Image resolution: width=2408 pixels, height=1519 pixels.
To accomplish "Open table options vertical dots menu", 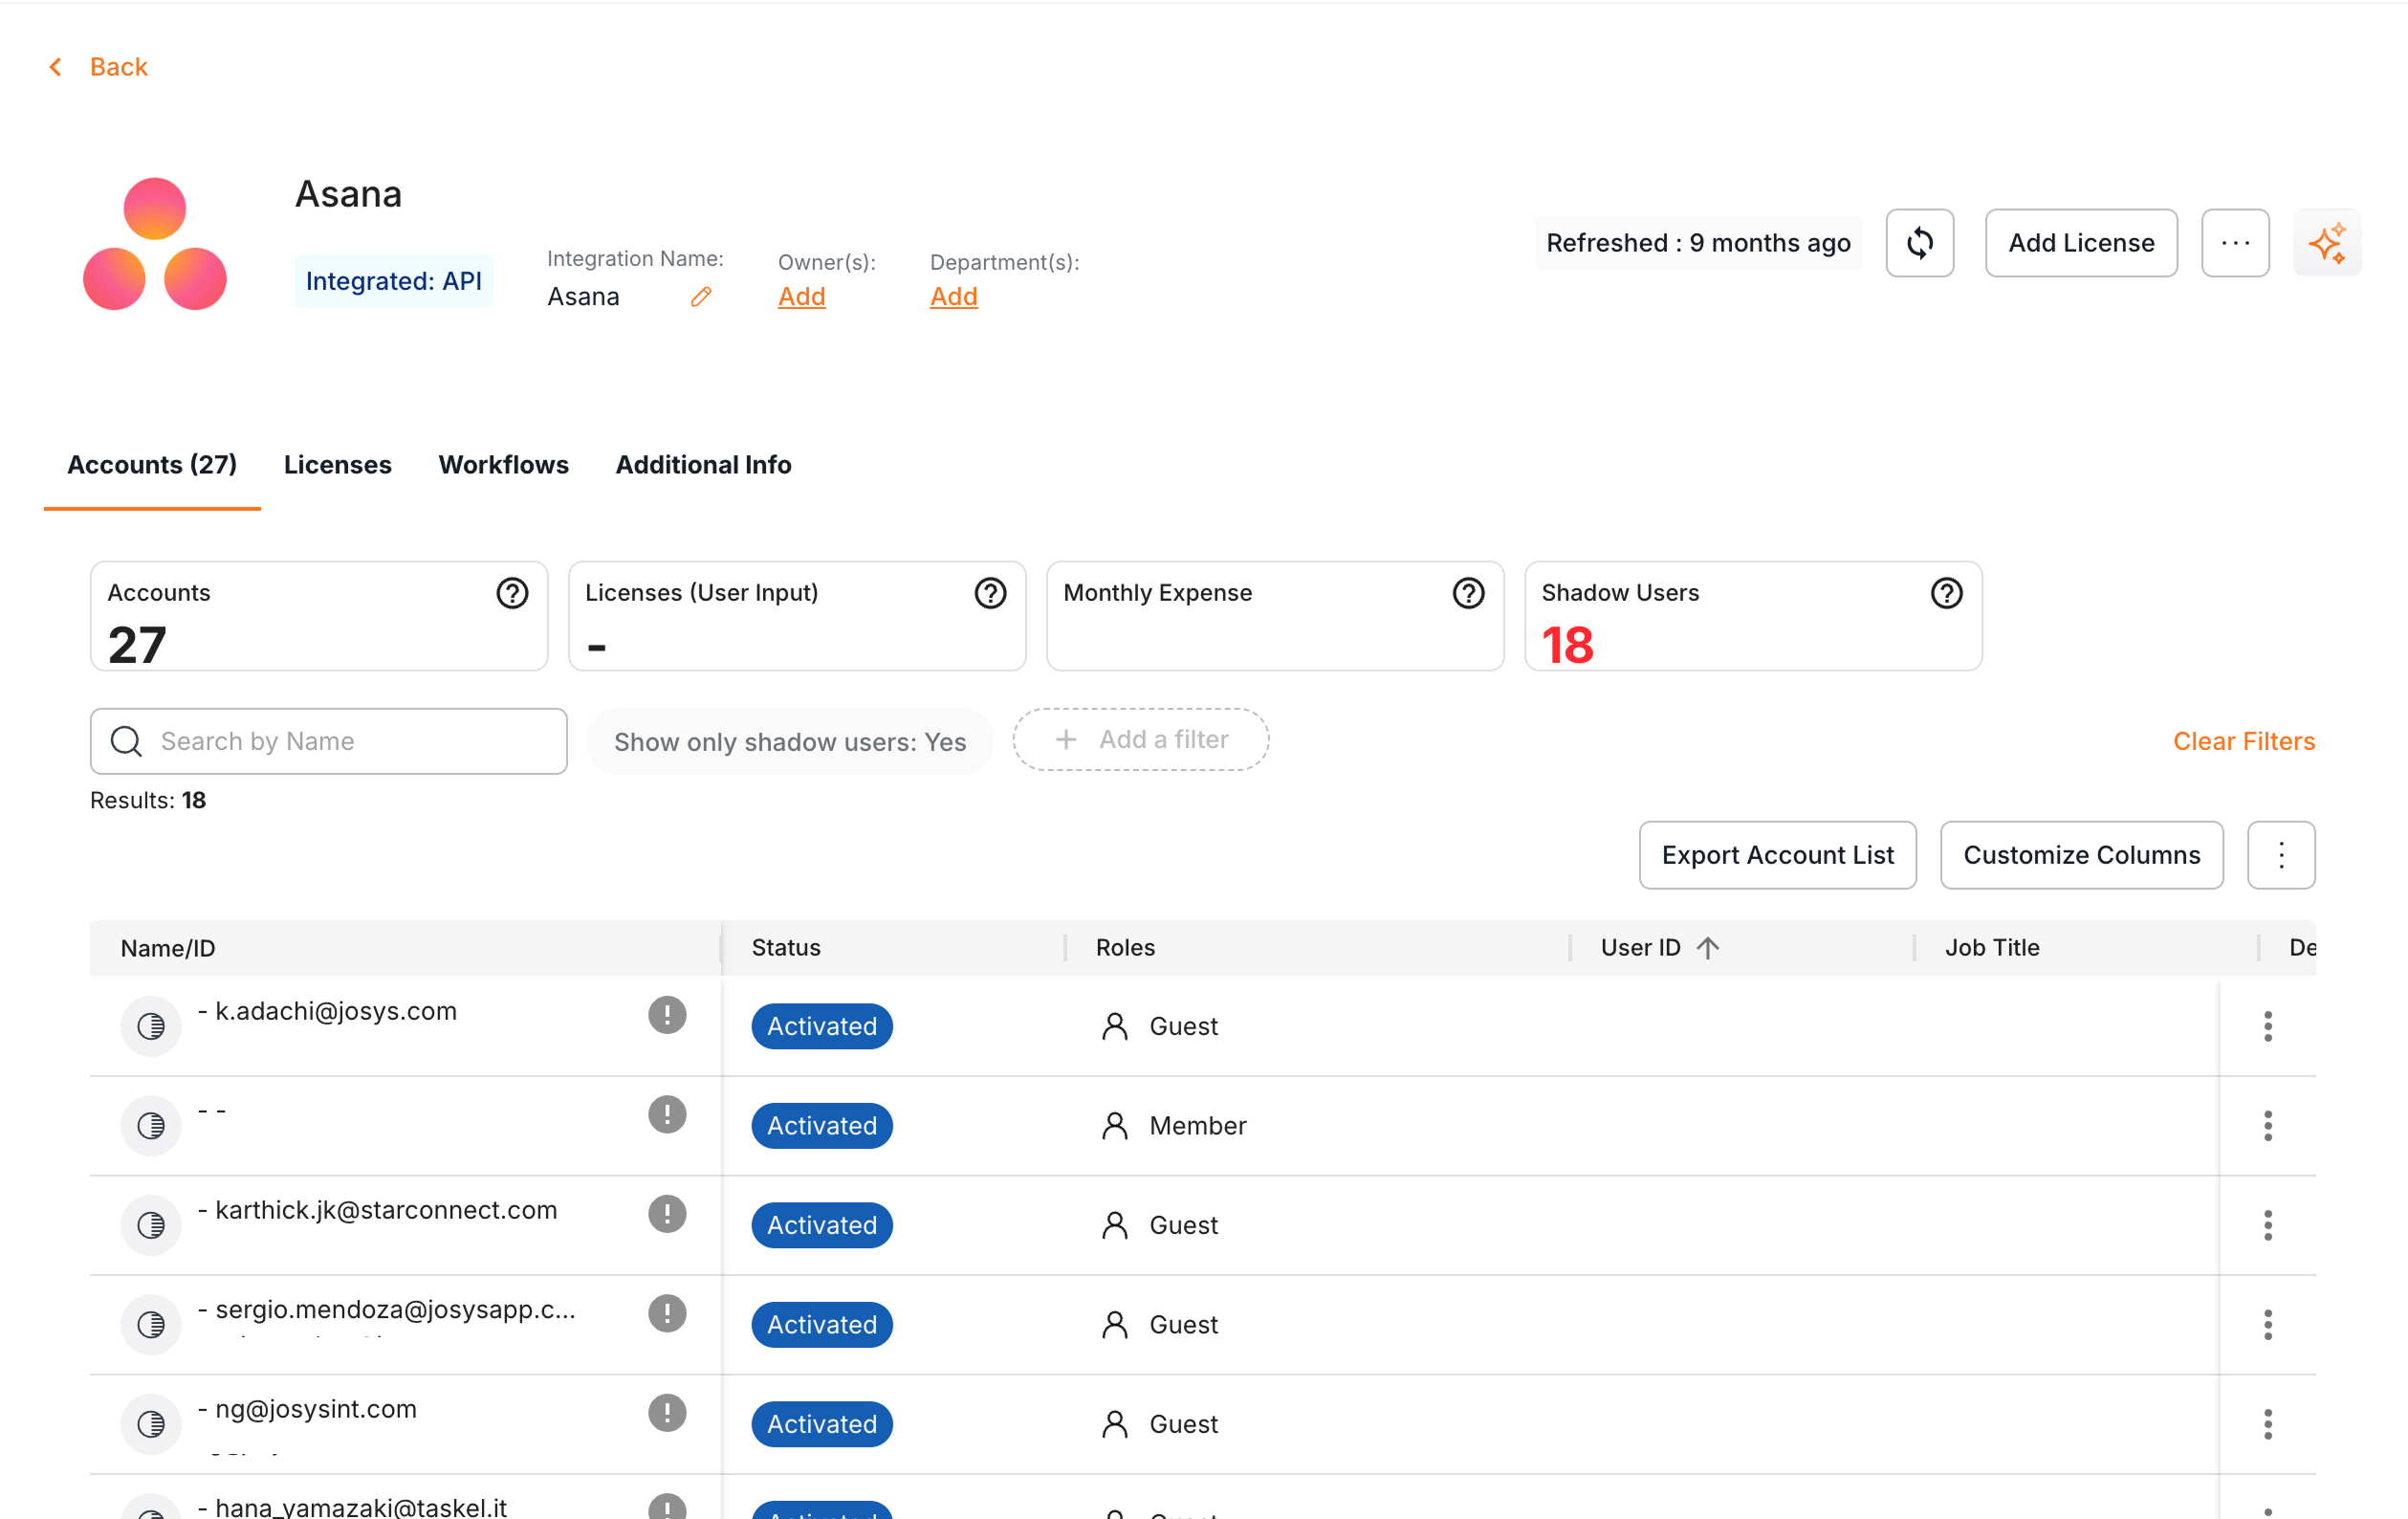I will click(2281, 855).
